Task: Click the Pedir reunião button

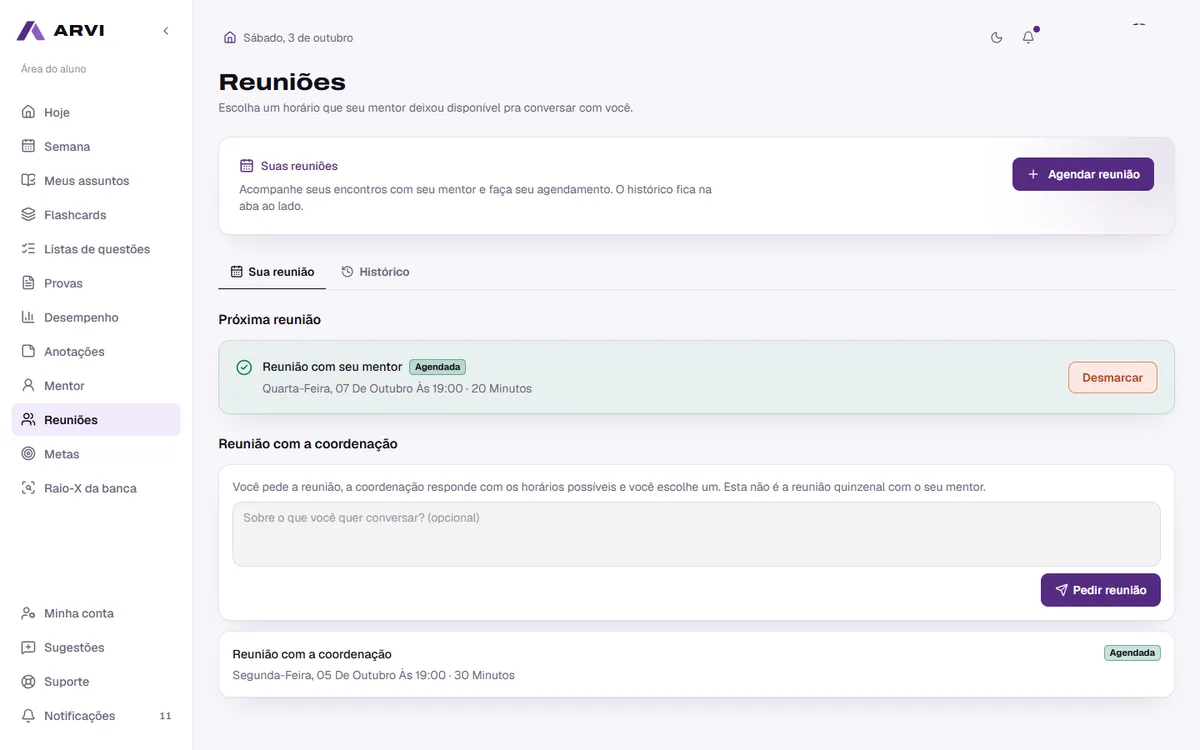Action: [1100, 590]
